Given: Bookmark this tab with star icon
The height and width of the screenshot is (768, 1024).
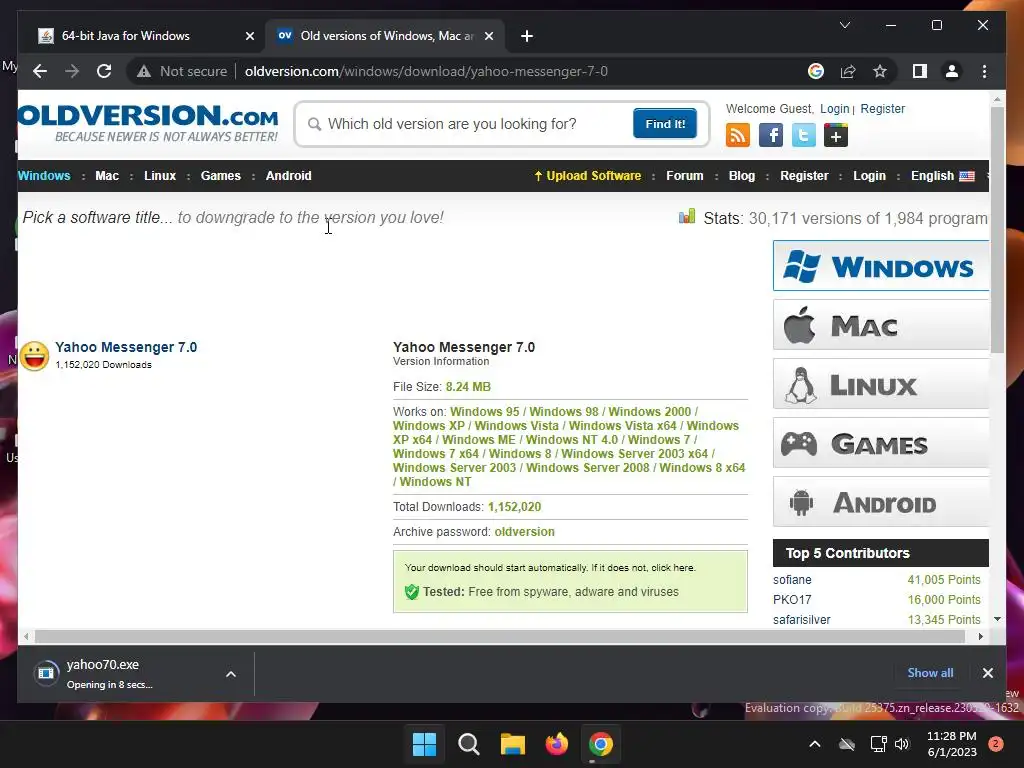Looking at the screenshot, I should point(880,71).
